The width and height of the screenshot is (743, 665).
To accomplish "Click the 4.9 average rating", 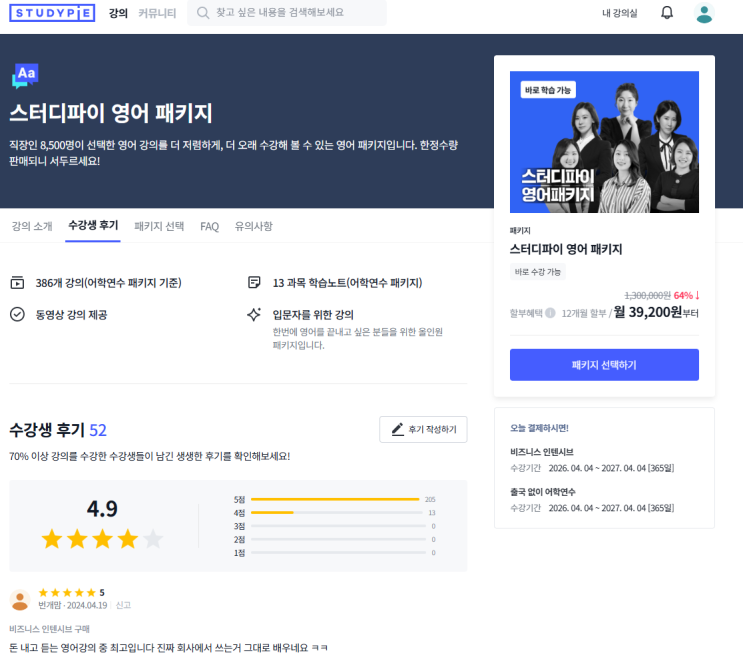I will 102,509.
